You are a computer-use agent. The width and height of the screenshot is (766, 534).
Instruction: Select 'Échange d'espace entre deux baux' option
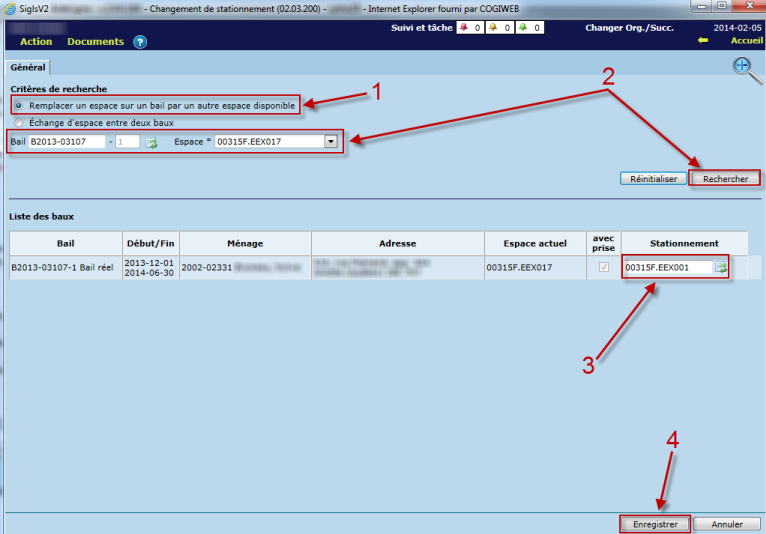(17, 122)
